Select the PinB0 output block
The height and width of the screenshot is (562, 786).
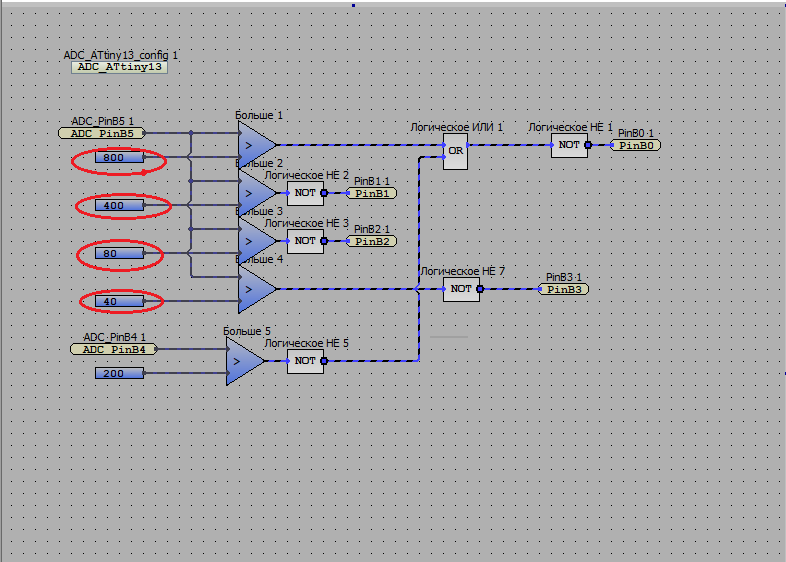pyautogui.click(x=636, y=145)
